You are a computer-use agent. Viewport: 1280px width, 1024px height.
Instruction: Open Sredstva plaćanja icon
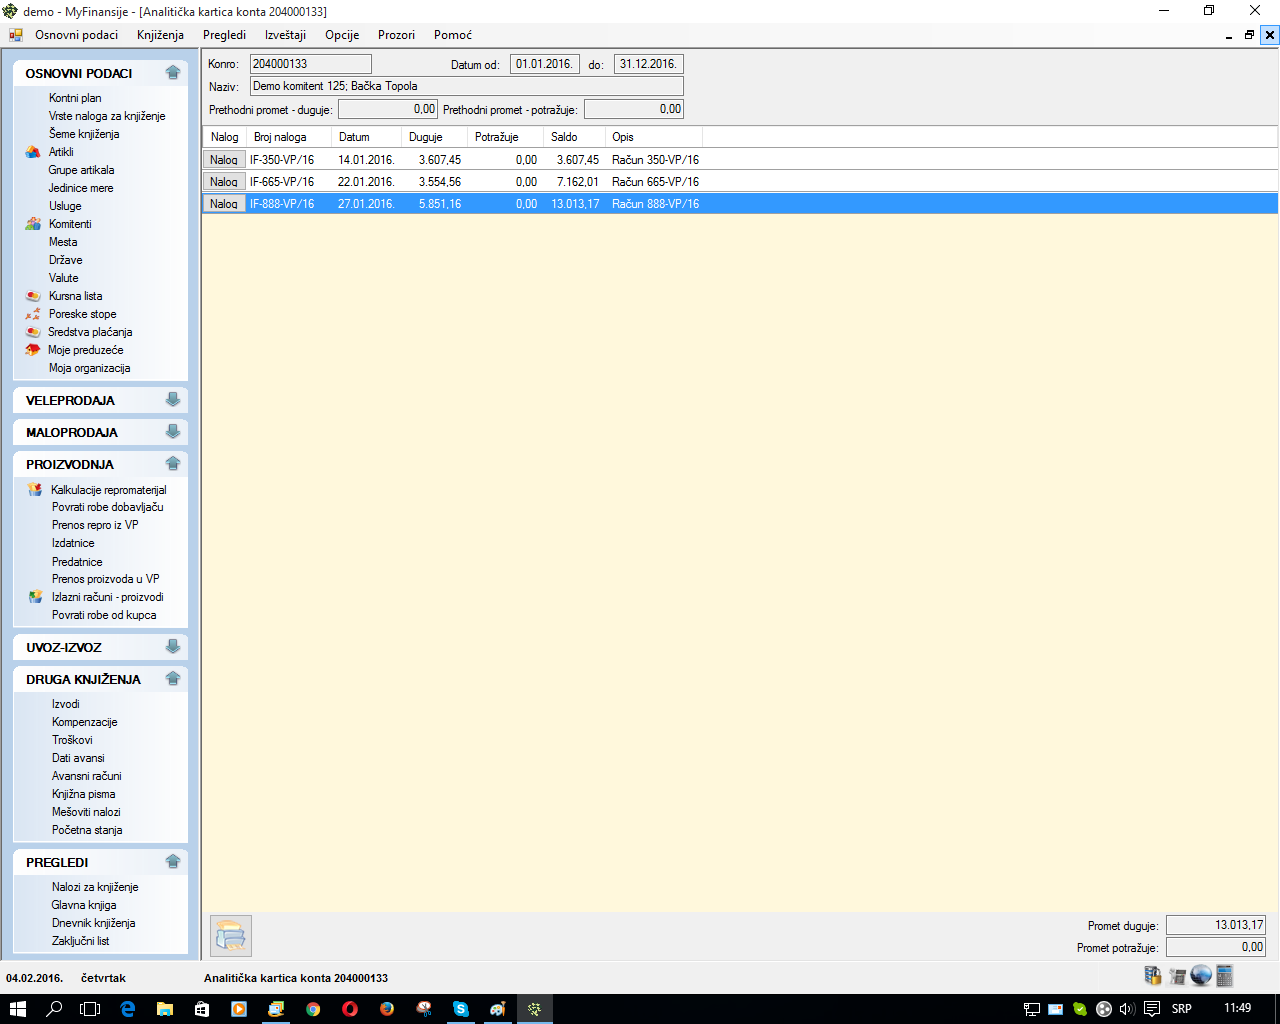click(x=33, y=332)
